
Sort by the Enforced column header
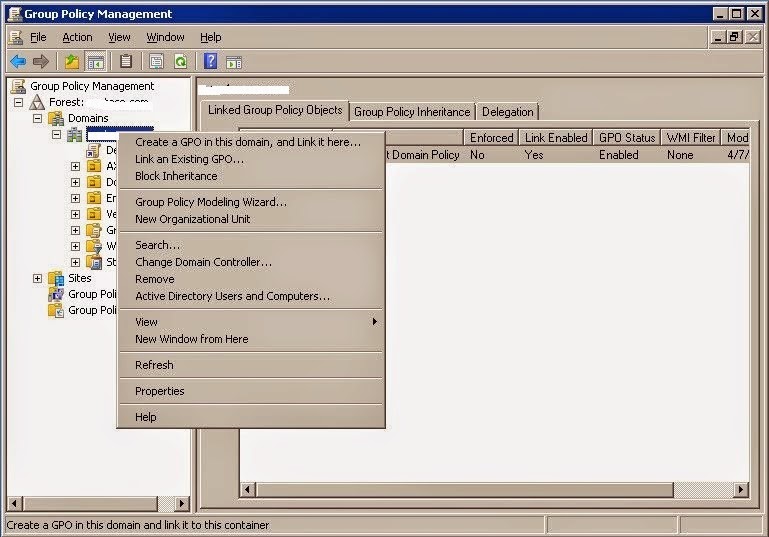(x=491, y=138)
